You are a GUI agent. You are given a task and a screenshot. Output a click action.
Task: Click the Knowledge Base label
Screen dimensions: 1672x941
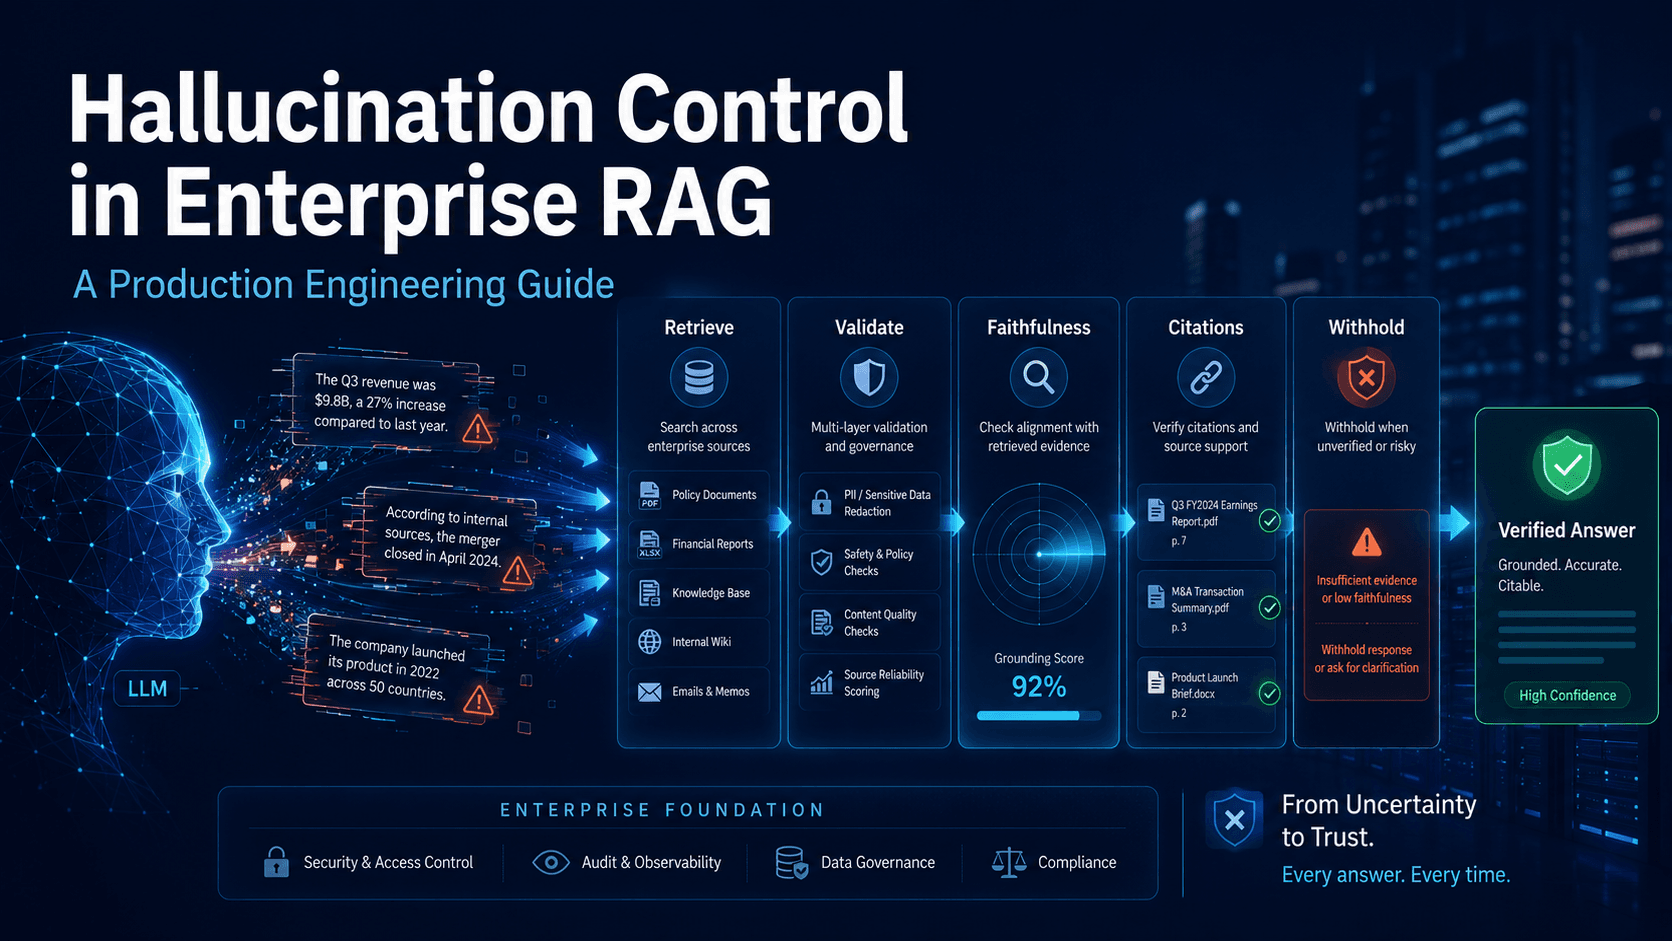(711, 593)
